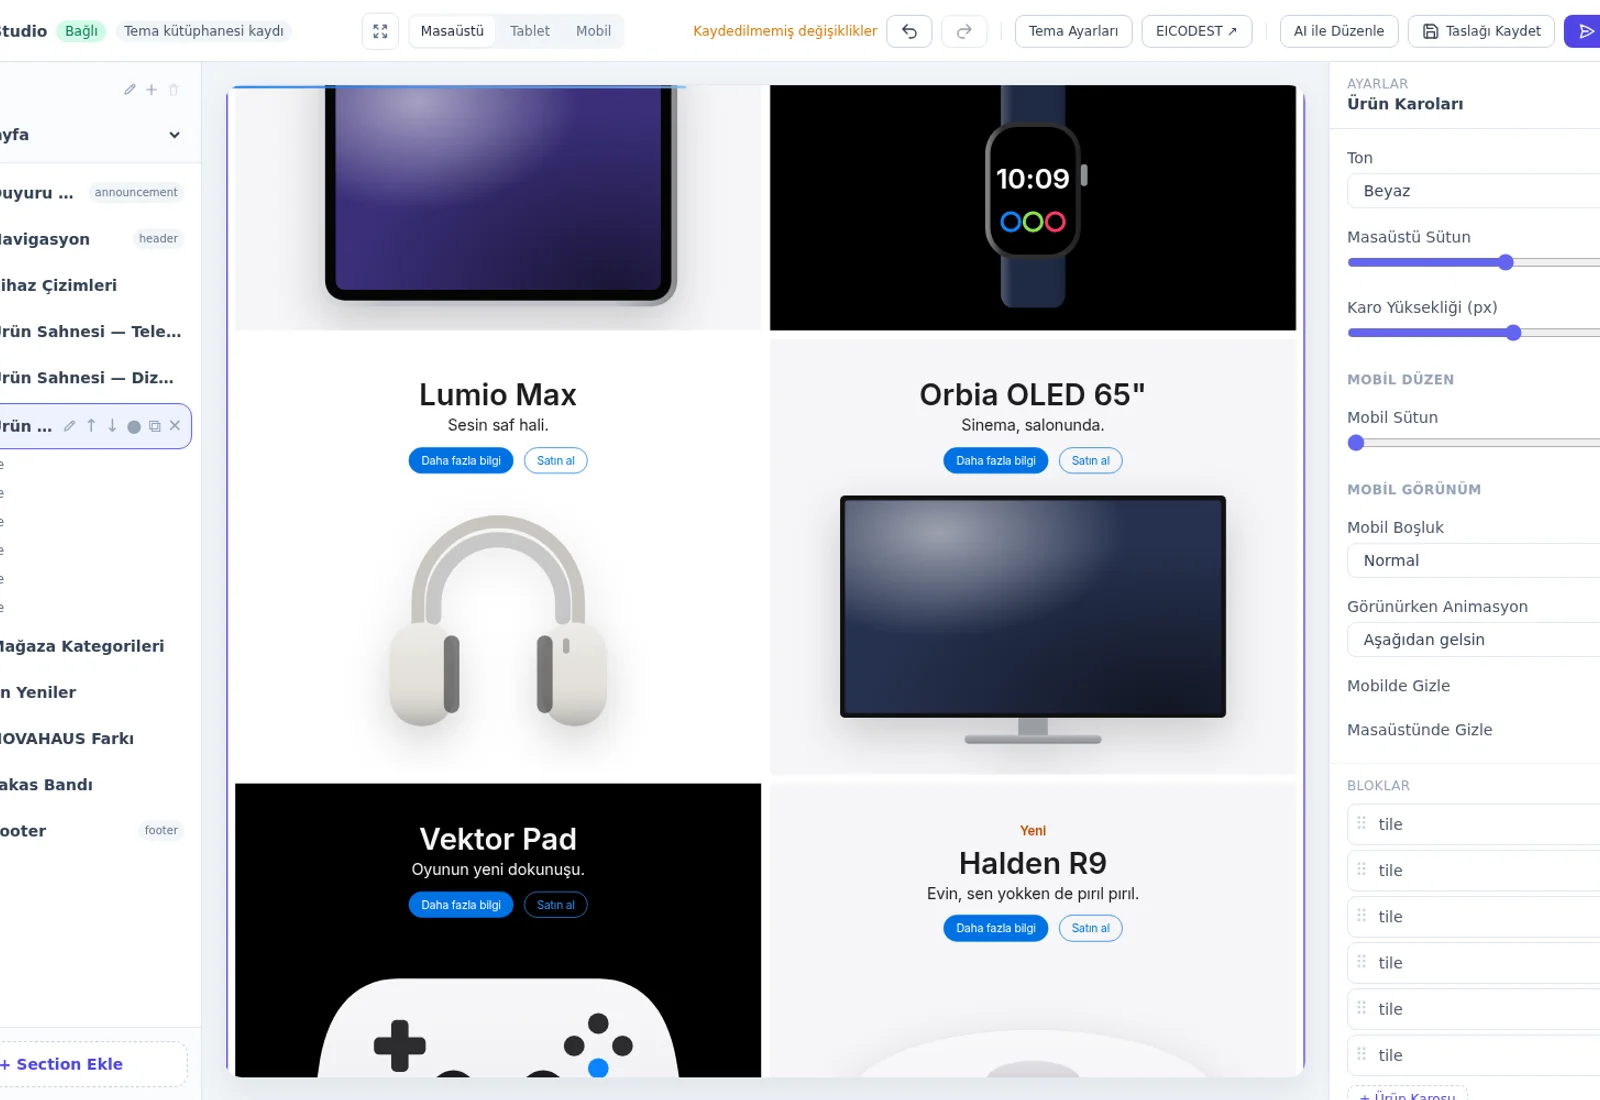Click the Mobilde Gizle label

click(1398, 686)
